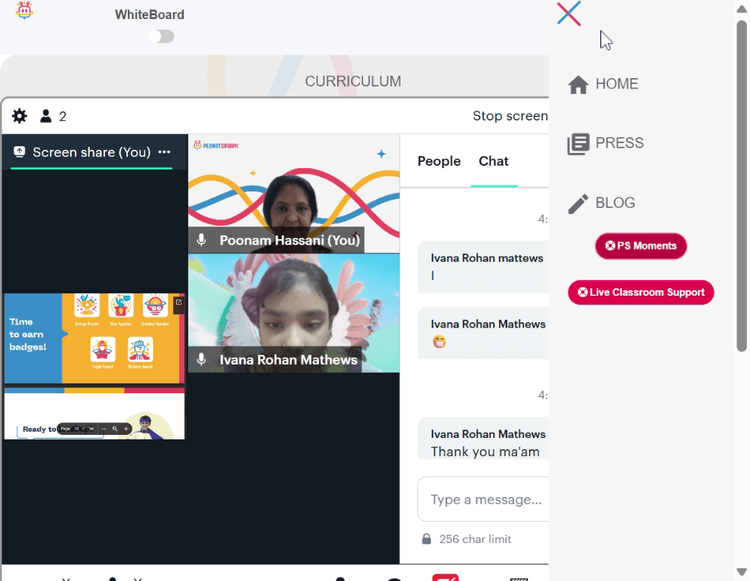Open the BLOG menu link
This screenshot has width=750, height=581.
tap(615, 203)
